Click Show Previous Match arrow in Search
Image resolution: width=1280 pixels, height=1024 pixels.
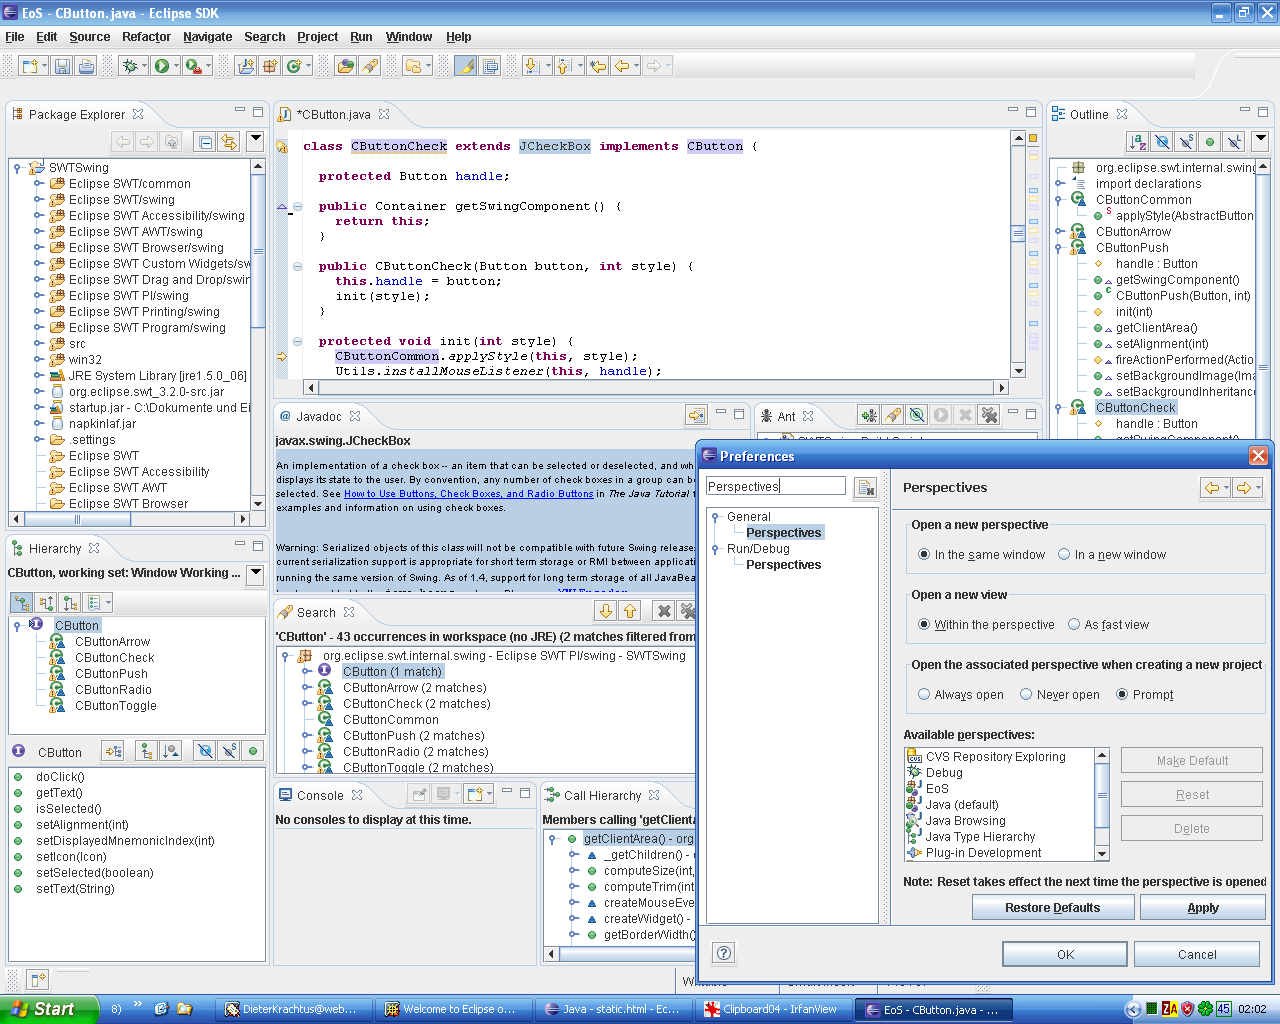click(x=630, y=611)
